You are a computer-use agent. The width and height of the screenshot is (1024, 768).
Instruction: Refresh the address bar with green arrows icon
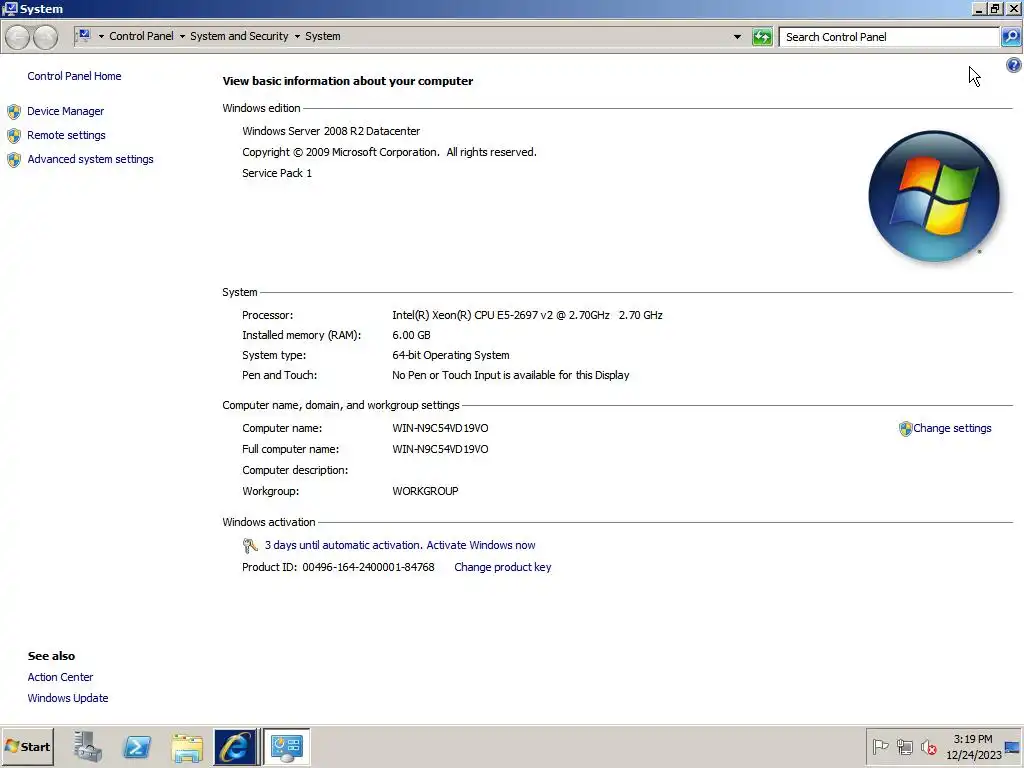point(762,37)
